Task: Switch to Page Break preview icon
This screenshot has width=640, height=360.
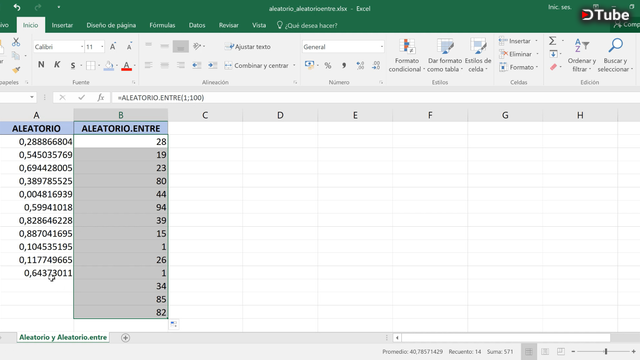Action: coord(561,352)
